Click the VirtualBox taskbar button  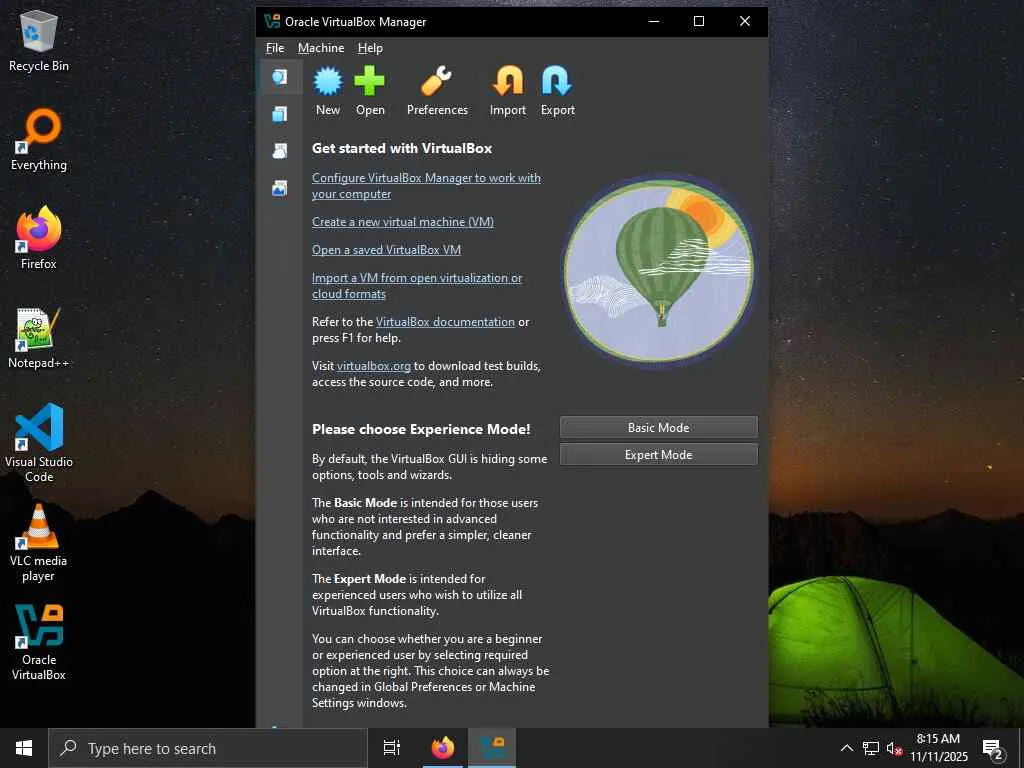click(492, 748)
